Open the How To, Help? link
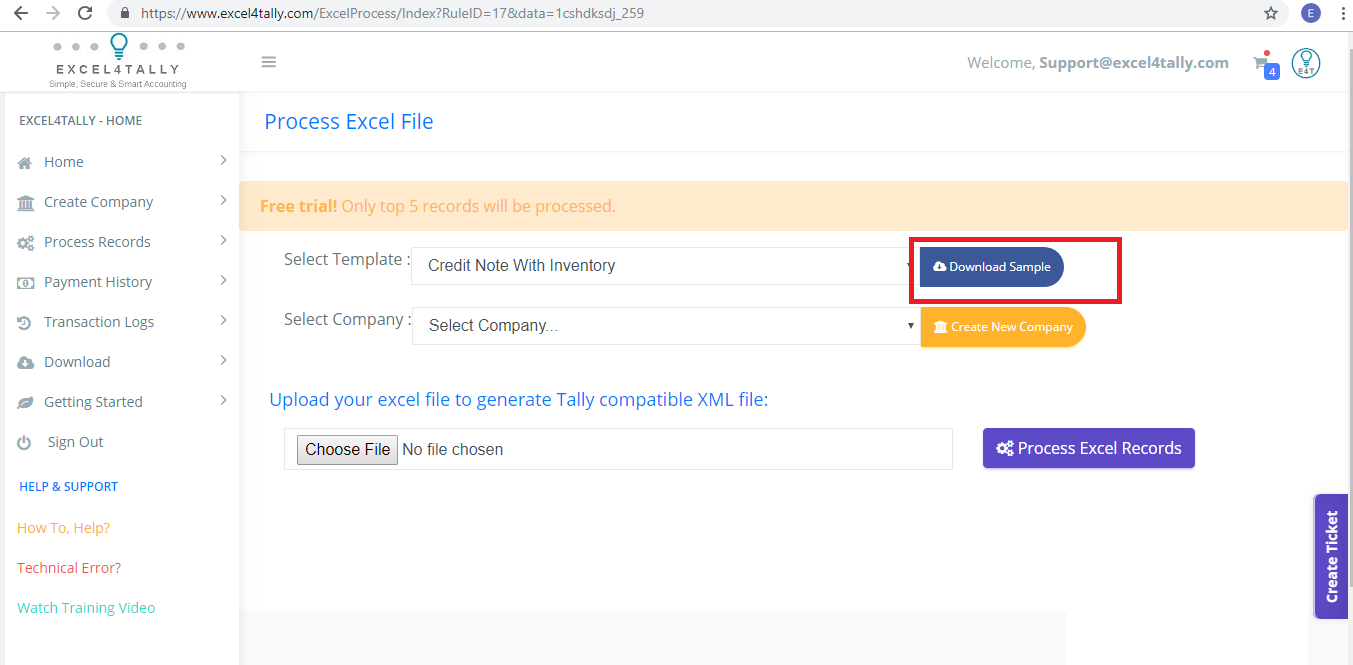Screen dimensions: 1353x665 (x=64, y=528)
